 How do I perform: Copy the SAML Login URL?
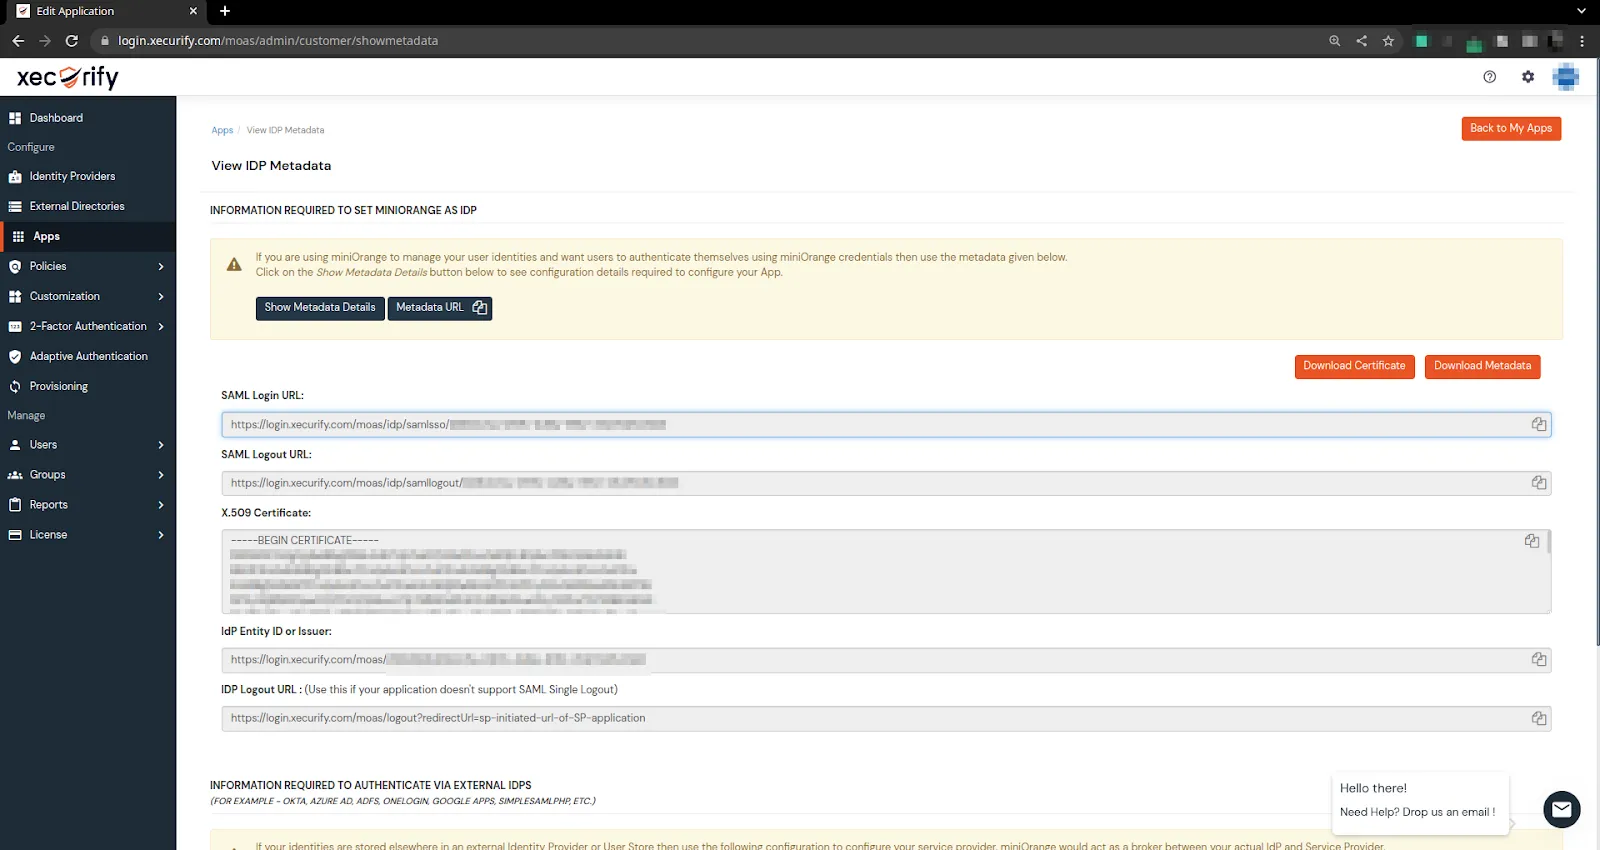1539,424
